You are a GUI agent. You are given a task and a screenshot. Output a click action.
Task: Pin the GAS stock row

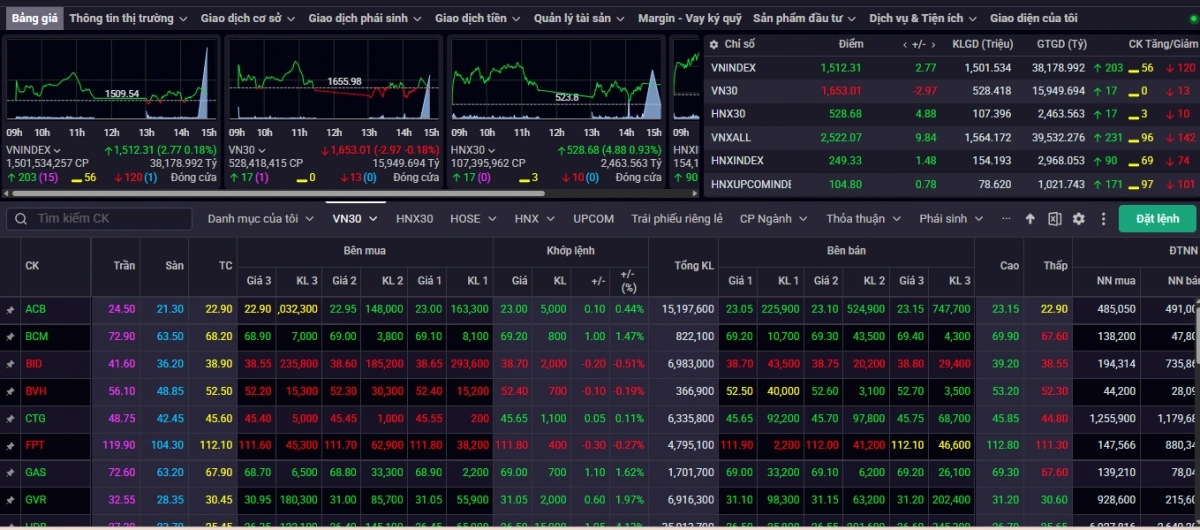tap(10, 472)
